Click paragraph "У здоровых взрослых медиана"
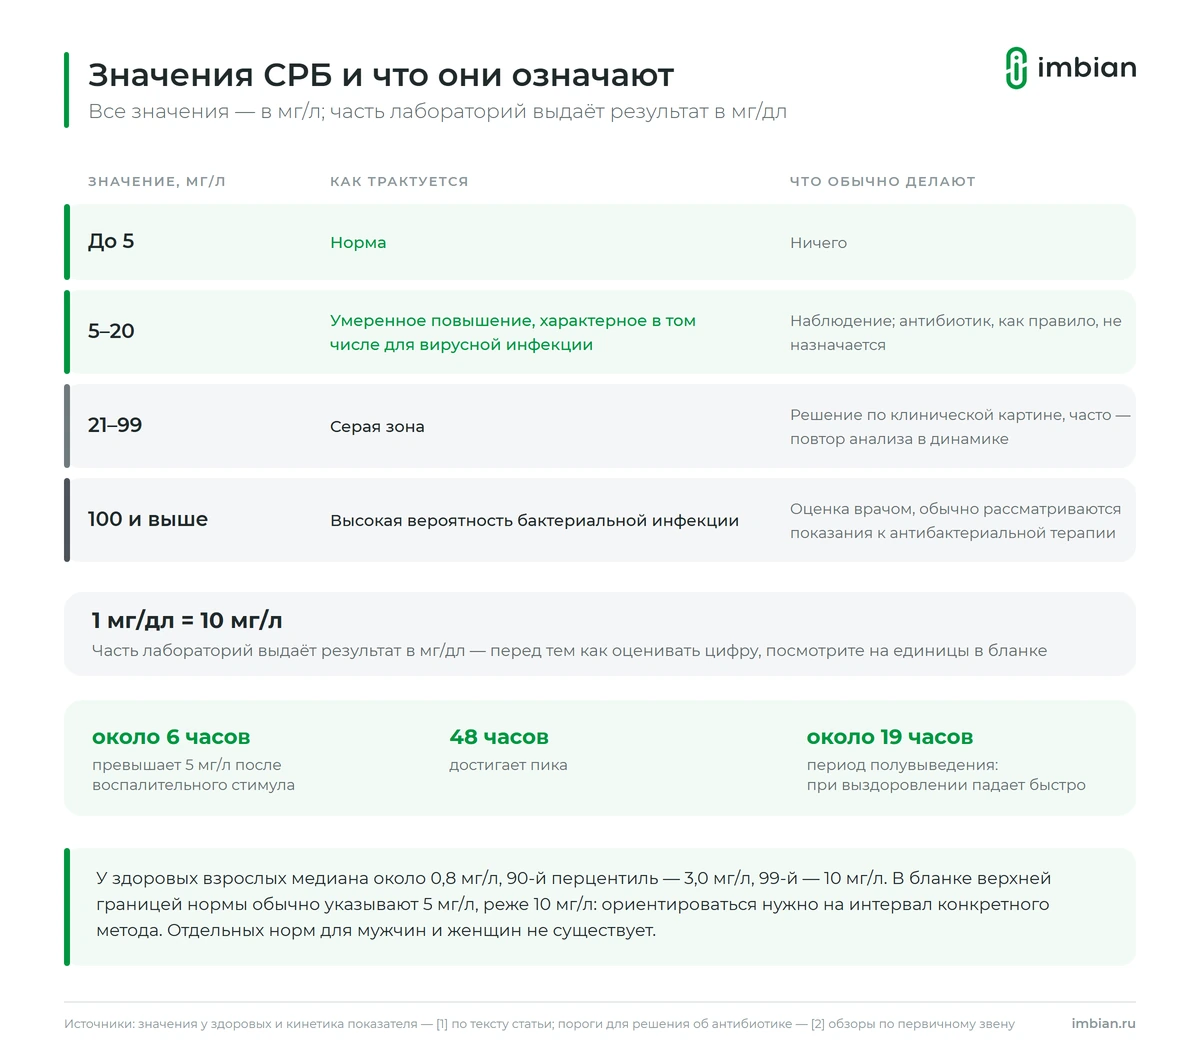Image resolution: width=1200 pixels, height=1054 pixels. (x=574, y=904)
